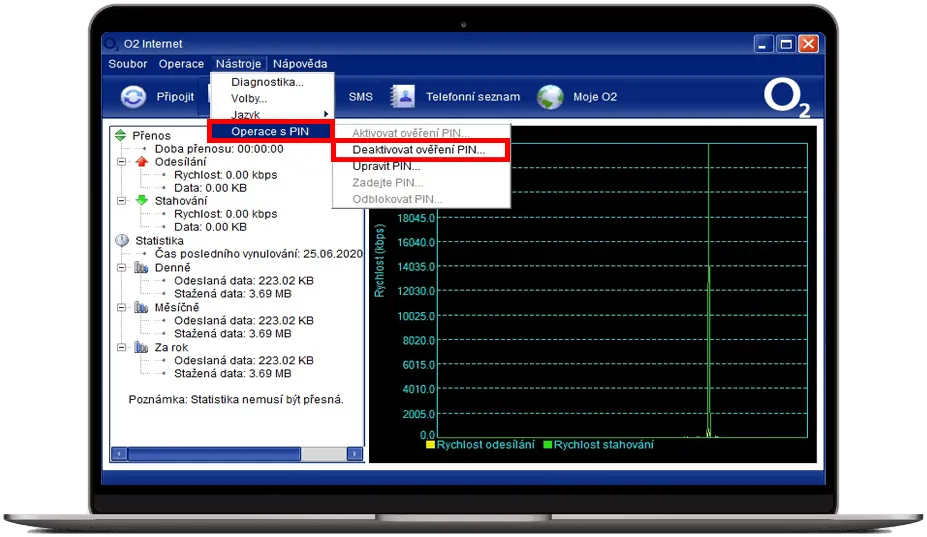
Task: Click the Rychlost (kbps) axis label
Action: (380, 260)
